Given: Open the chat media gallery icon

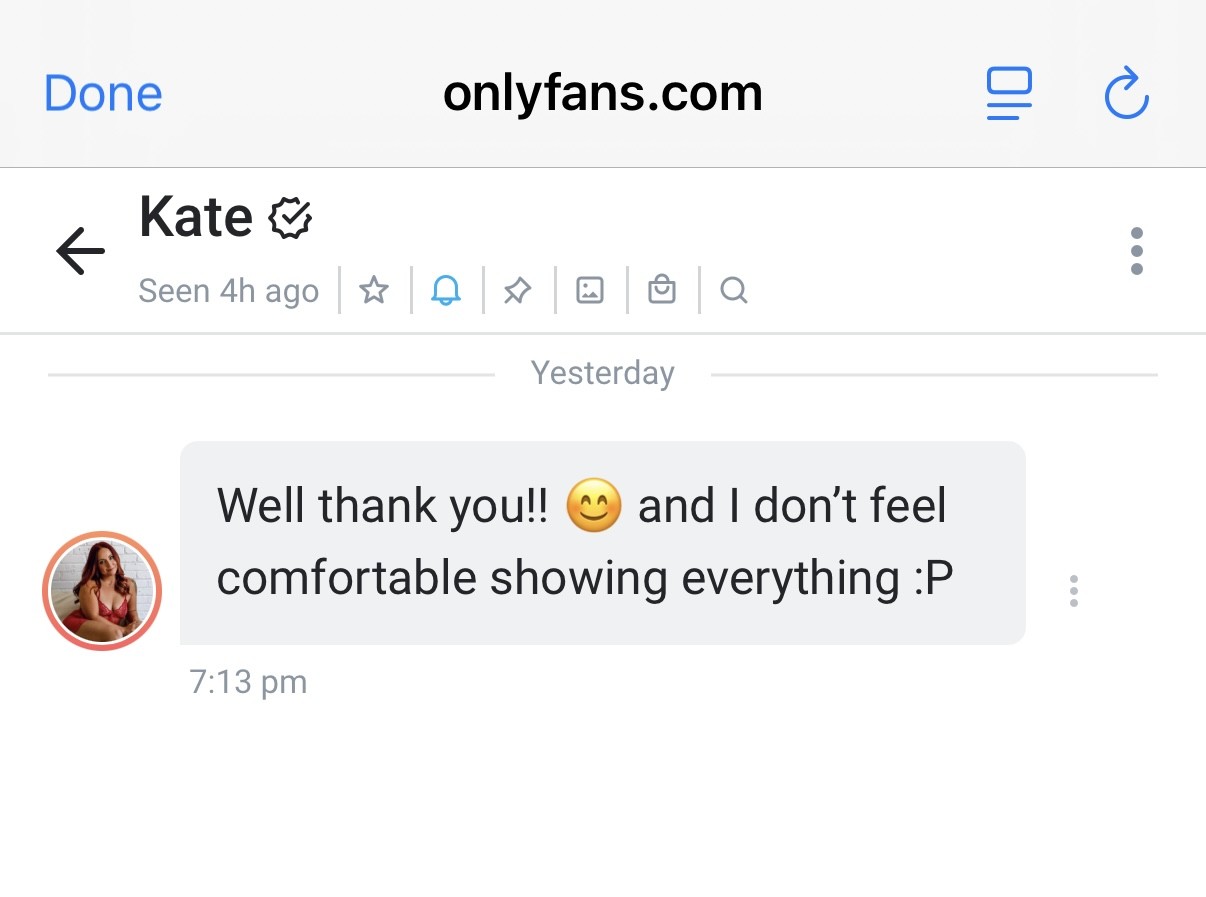Looking at the screenshot, I should tap(590, 291).
